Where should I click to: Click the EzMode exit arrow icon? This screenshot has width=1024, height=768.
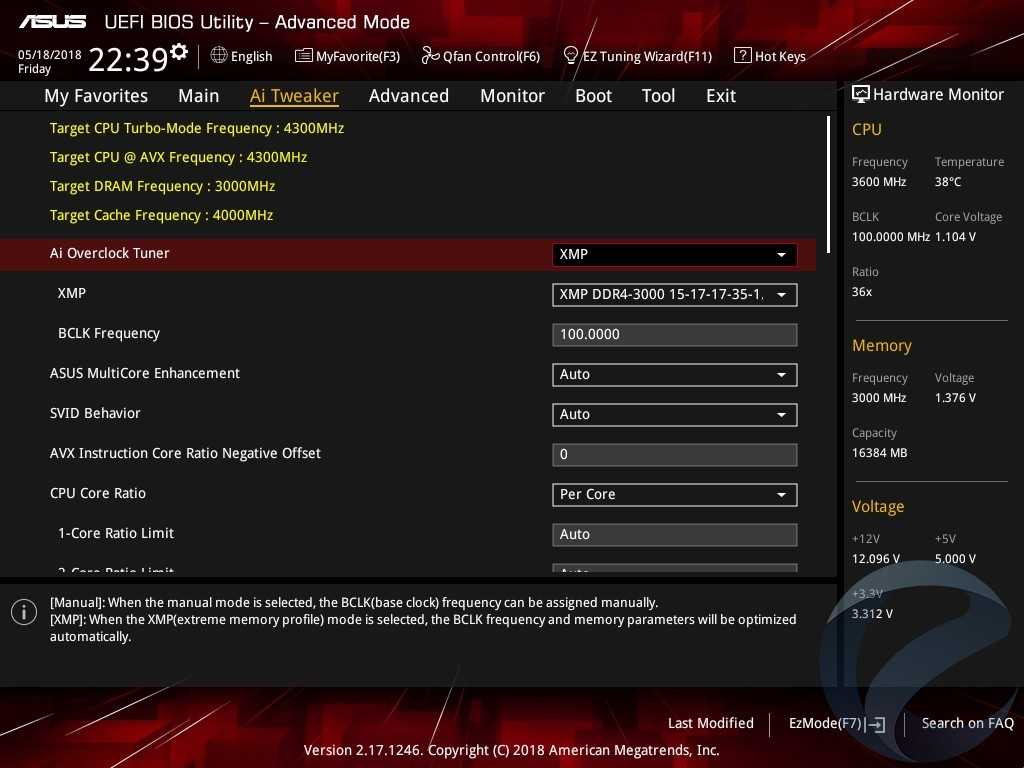click(x=877, y=724)
